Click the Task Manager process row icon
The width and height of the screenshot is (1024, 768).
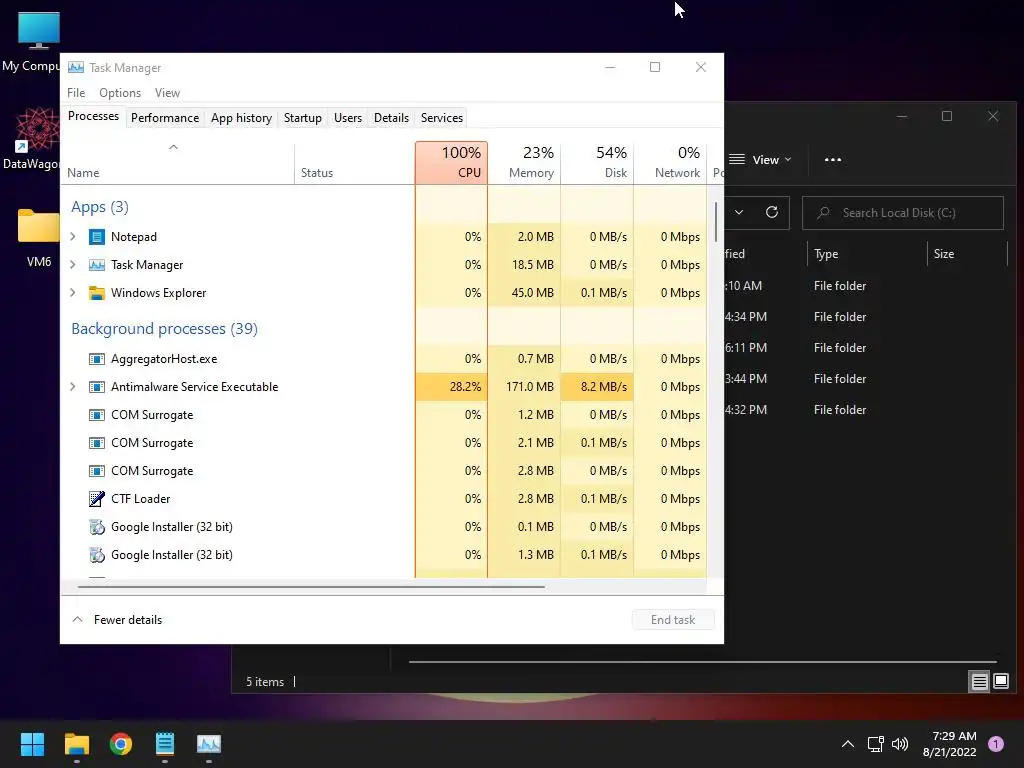pyautogui.click(x=97, y=265)
